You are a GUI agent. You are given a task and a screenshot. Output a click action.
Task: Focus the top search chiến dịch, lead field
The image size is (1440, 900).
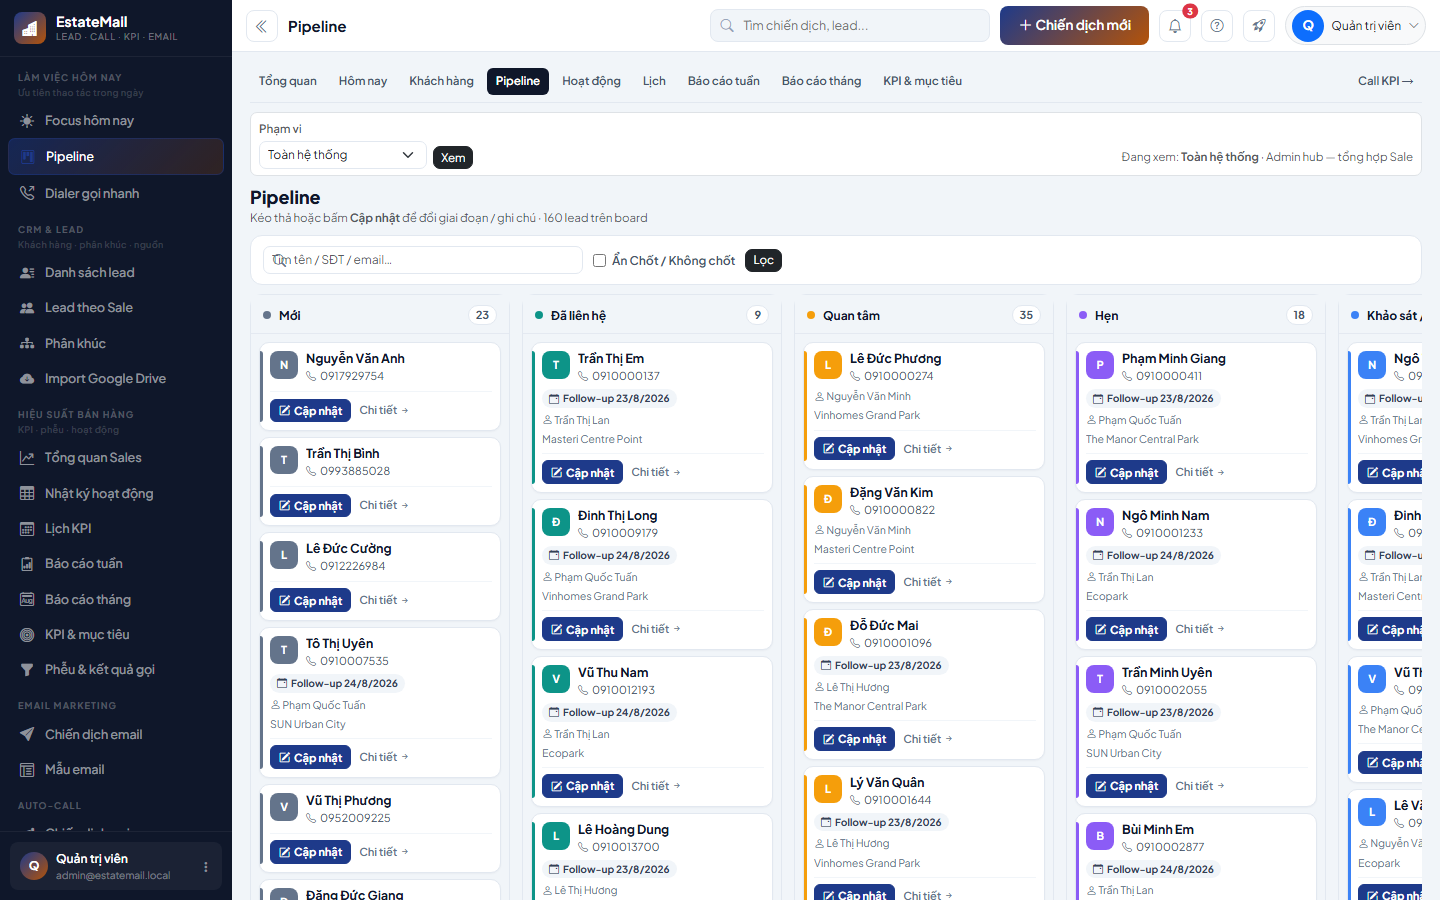850,26
